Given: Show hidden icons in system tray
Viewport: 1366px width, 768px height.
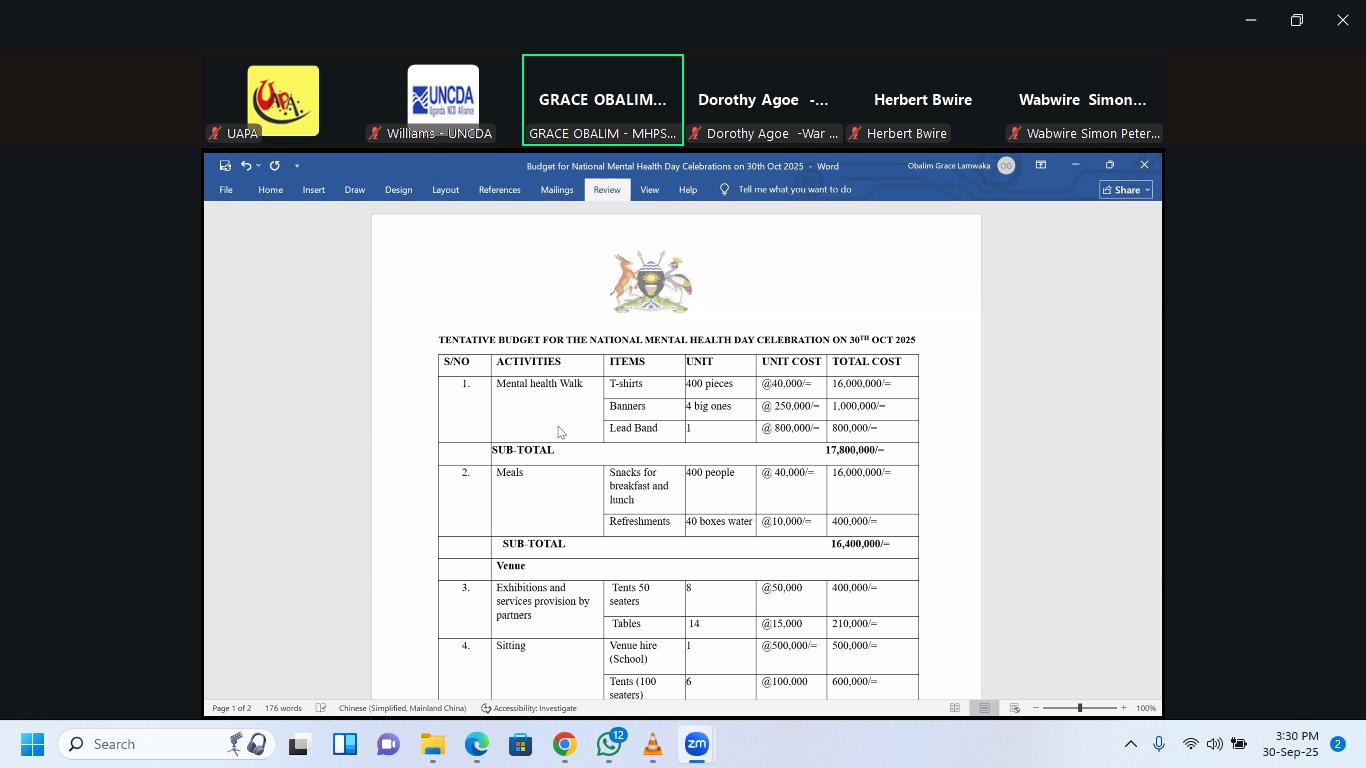Looking at the screenshot, I should click(1131, 744).
